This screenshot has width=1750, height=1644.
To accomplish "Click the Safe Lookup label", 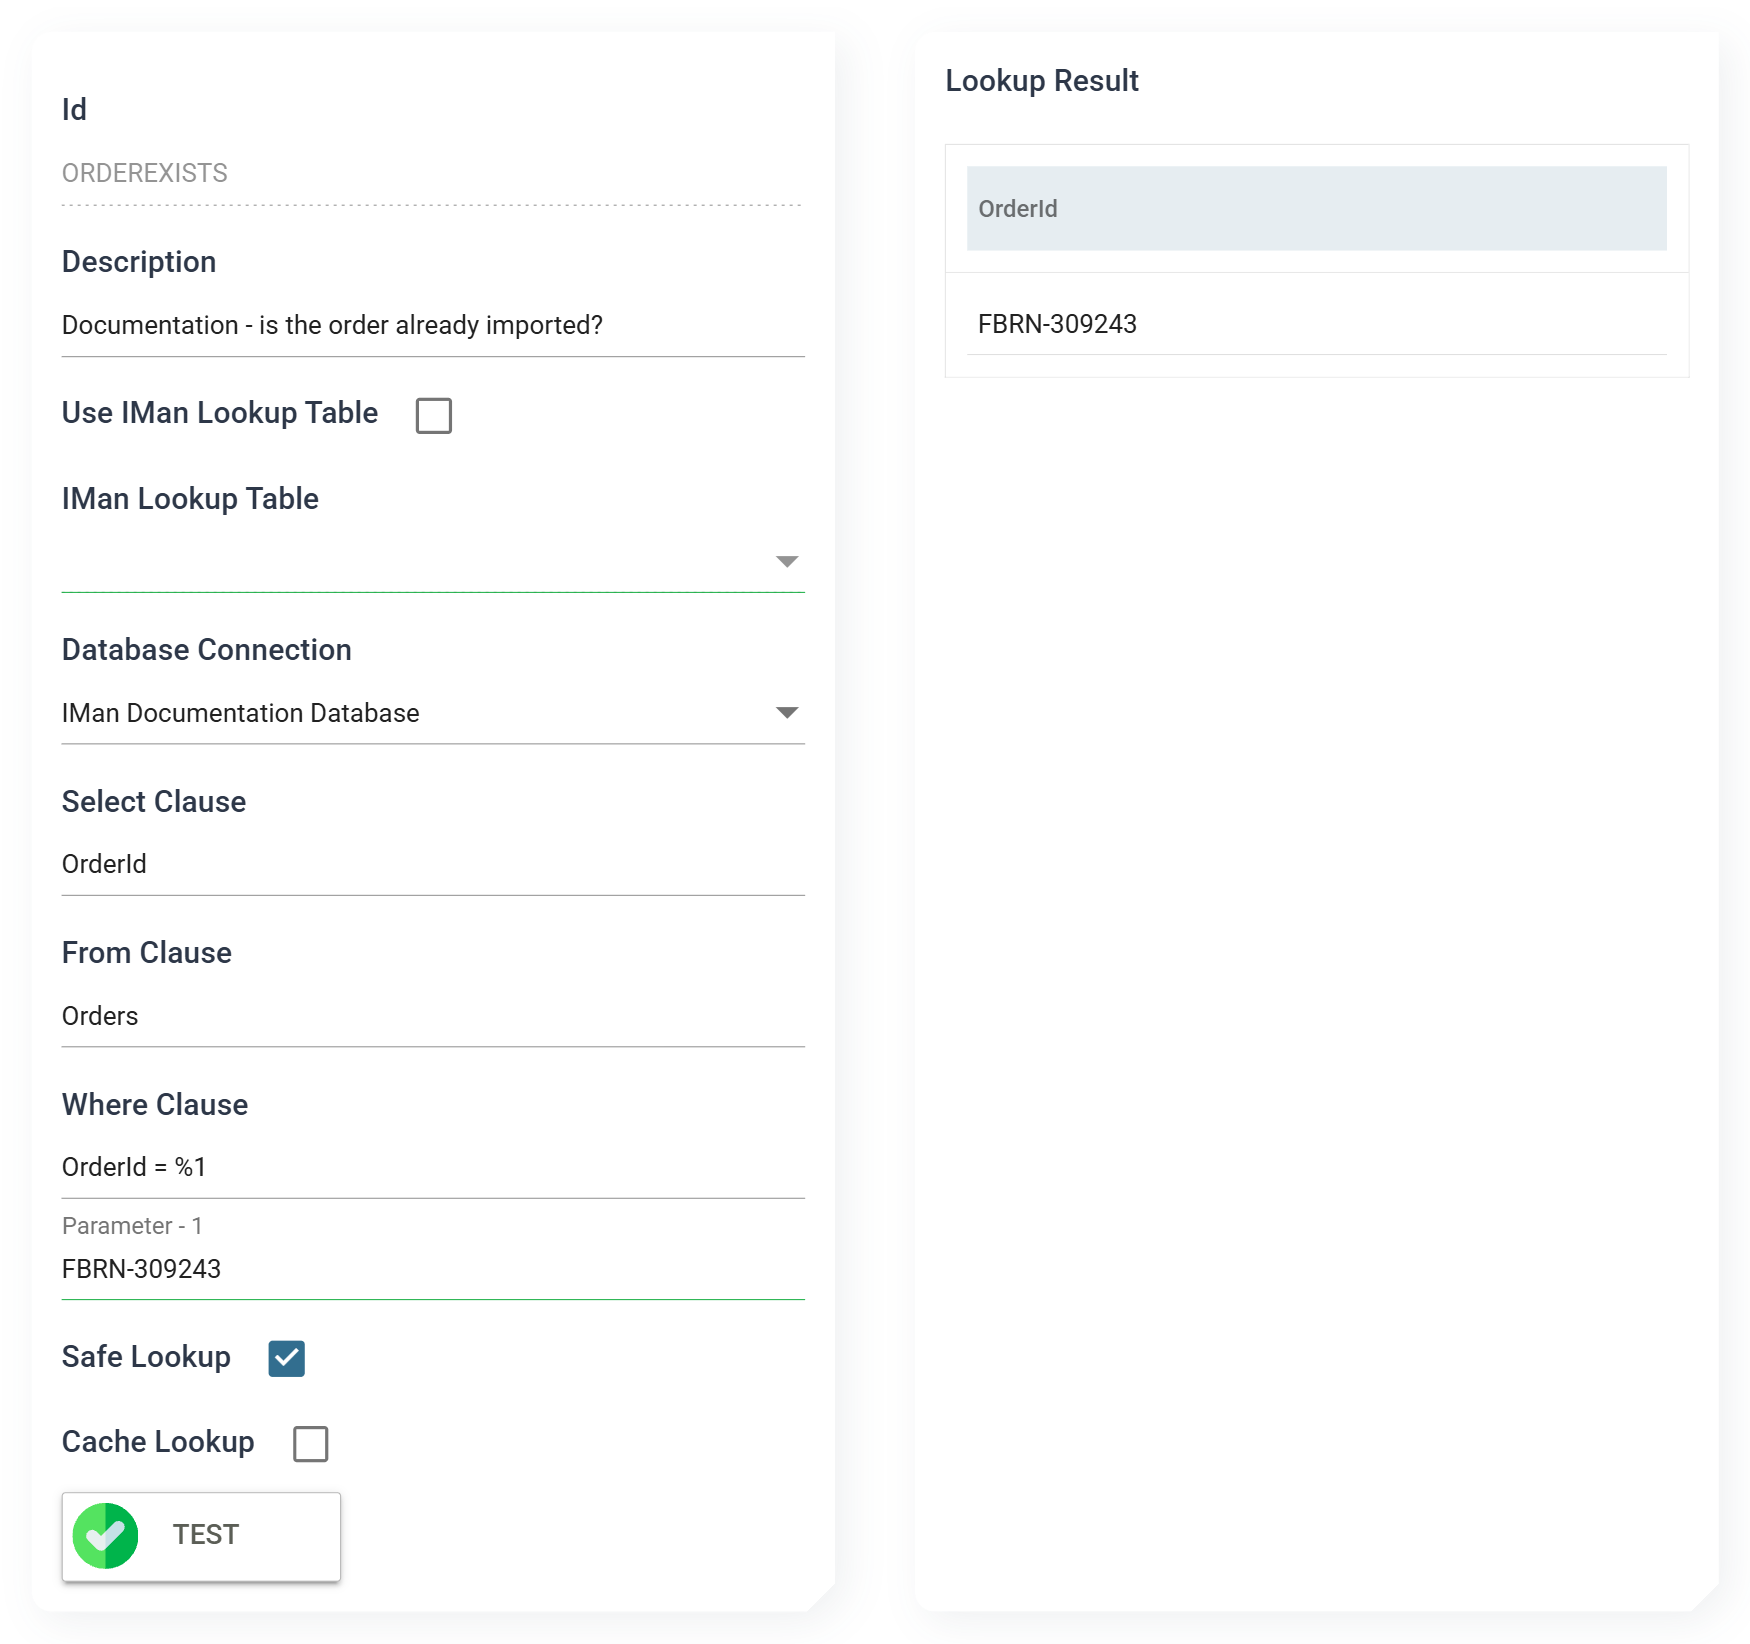I will click(146, 1357).
